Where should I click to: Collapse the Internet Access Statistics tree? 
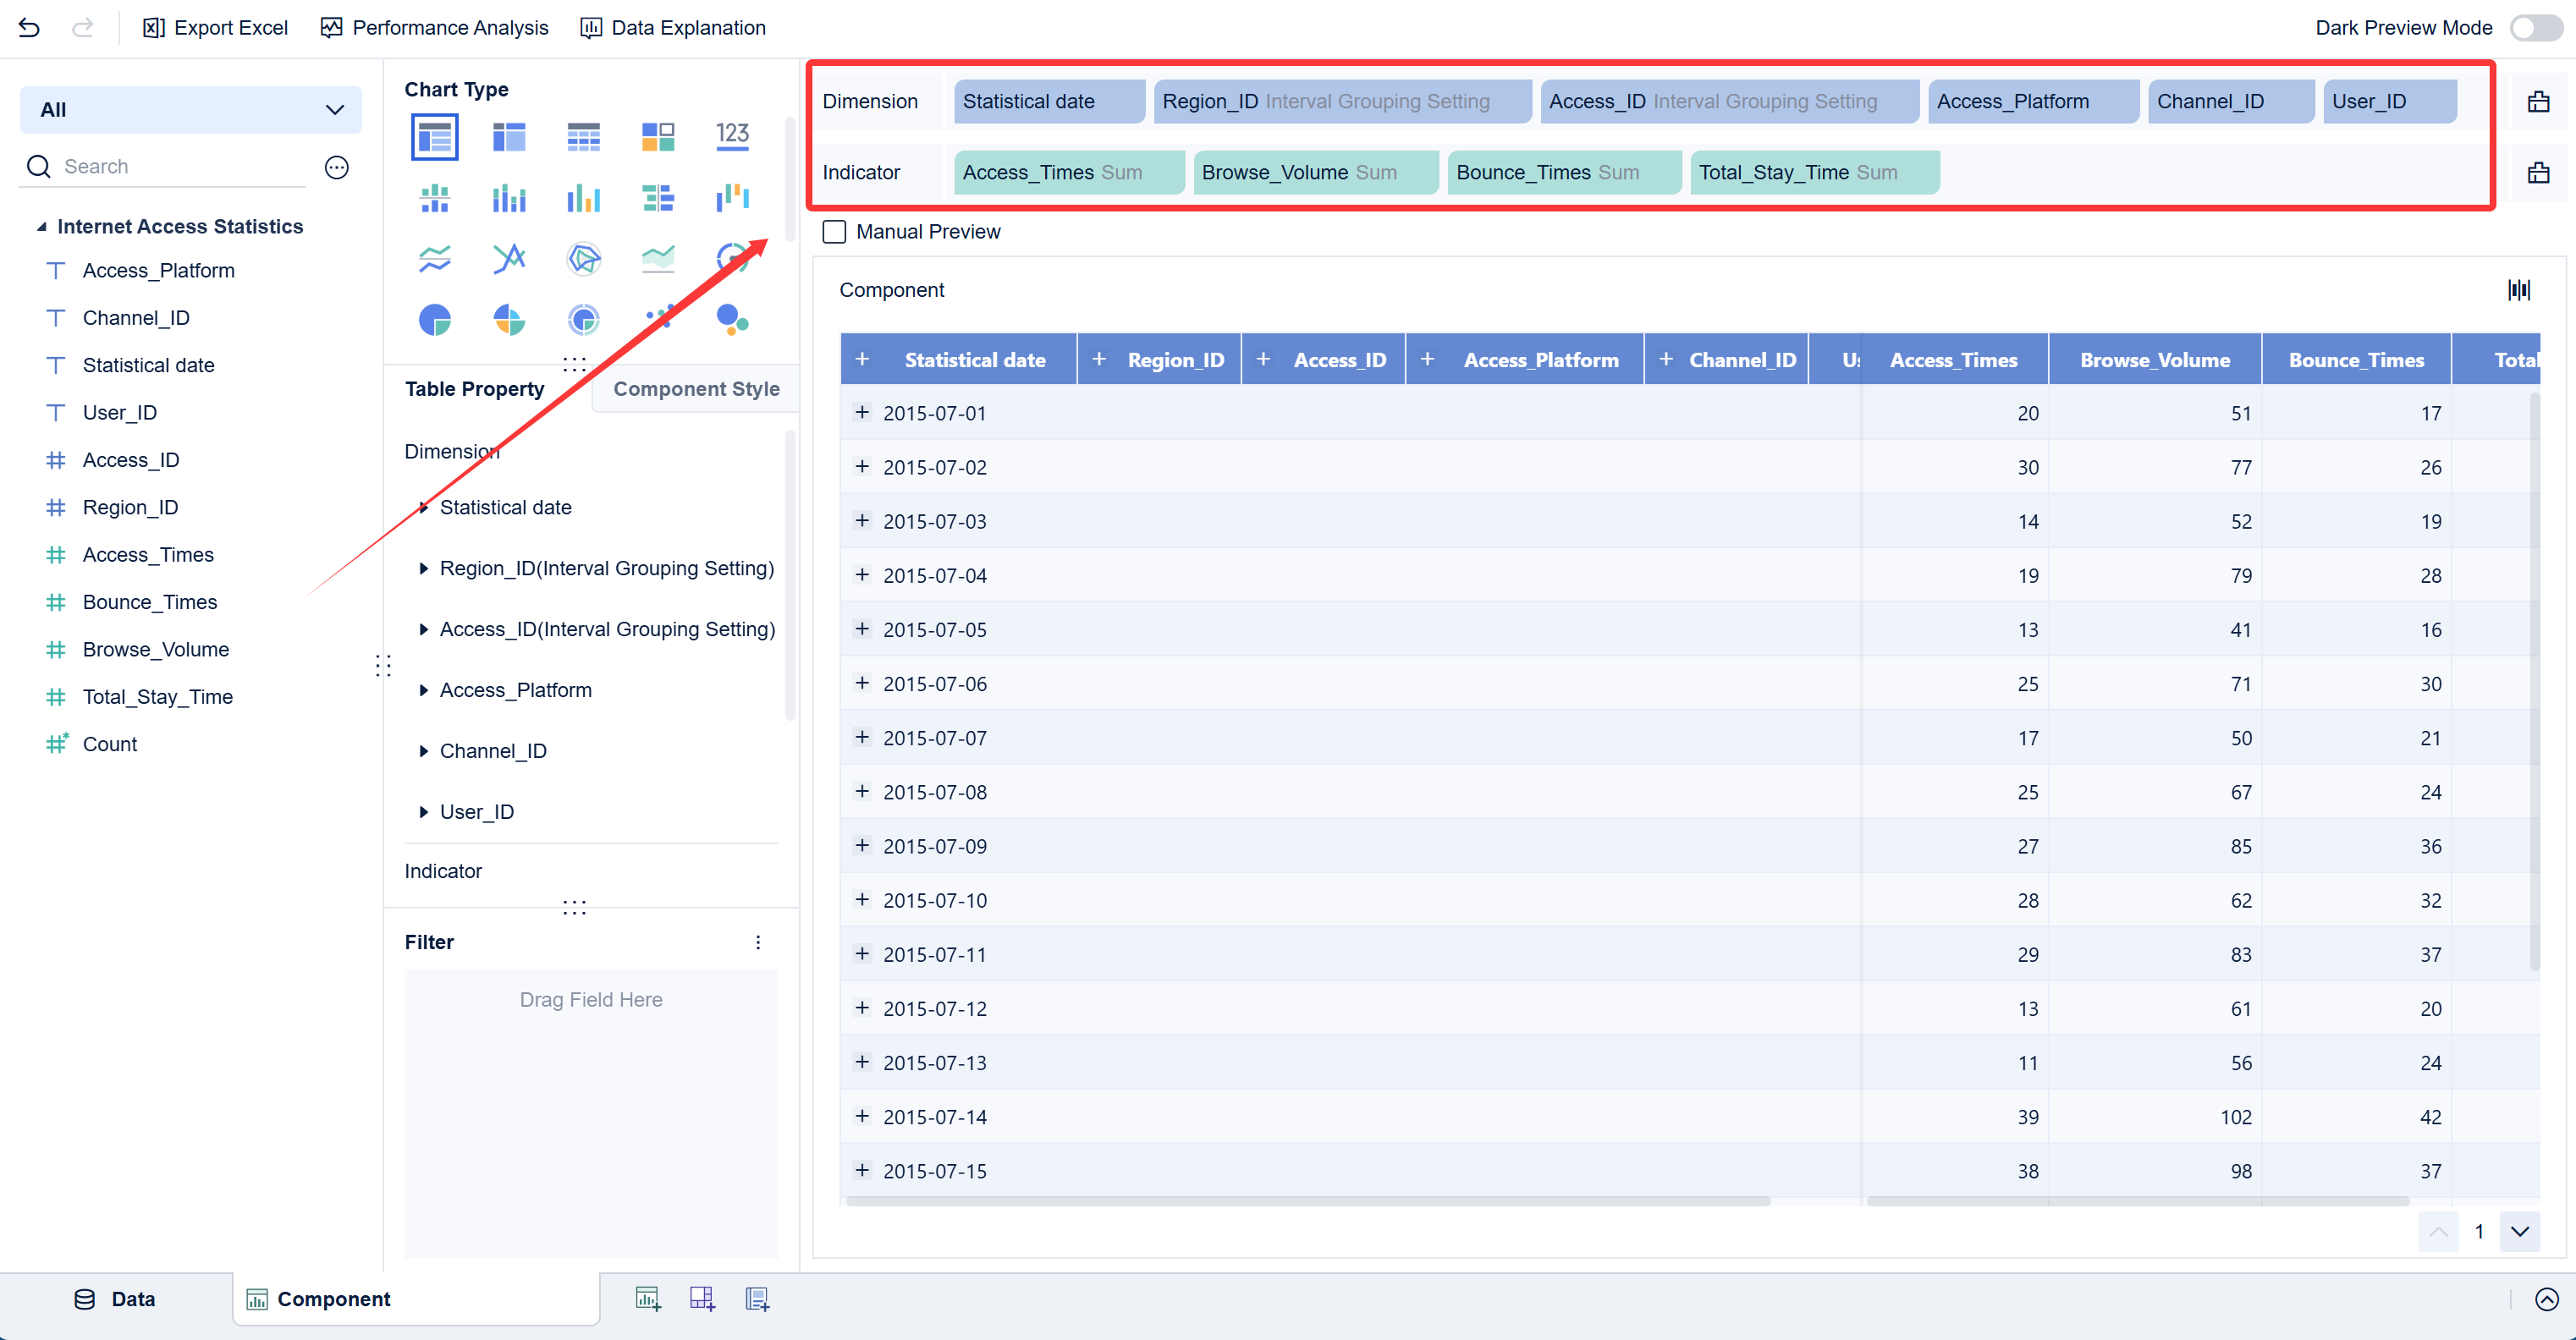pos(42,226)
